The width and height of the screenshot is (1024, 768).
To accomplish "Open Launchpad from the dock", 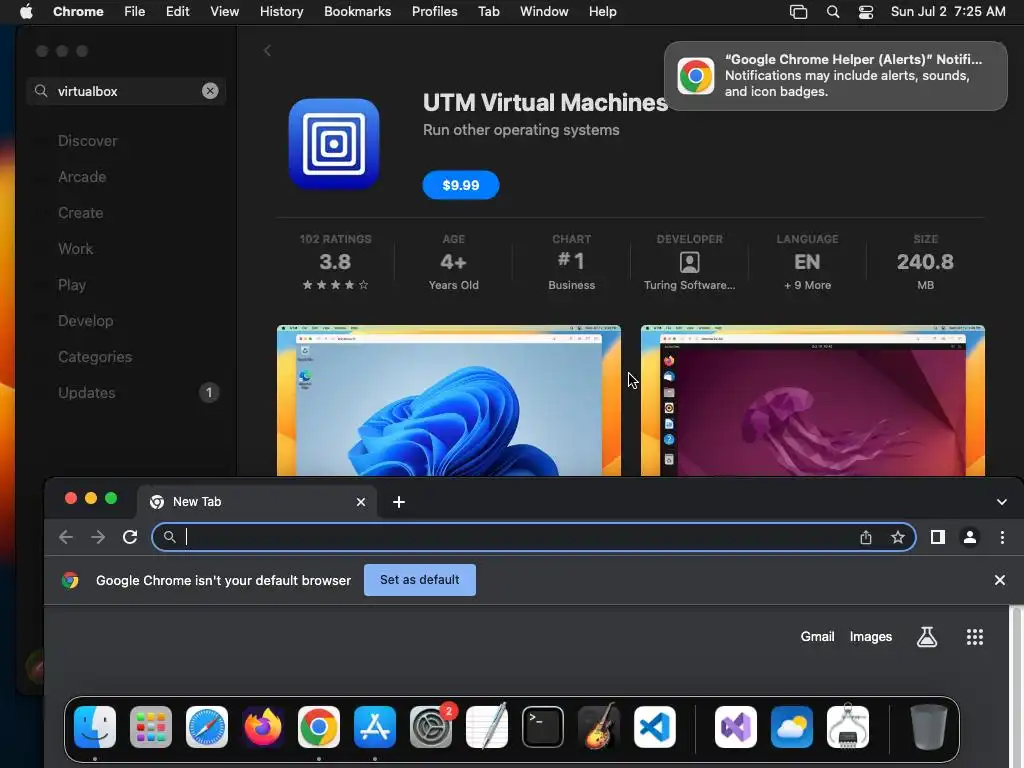I will coord(151,727).
